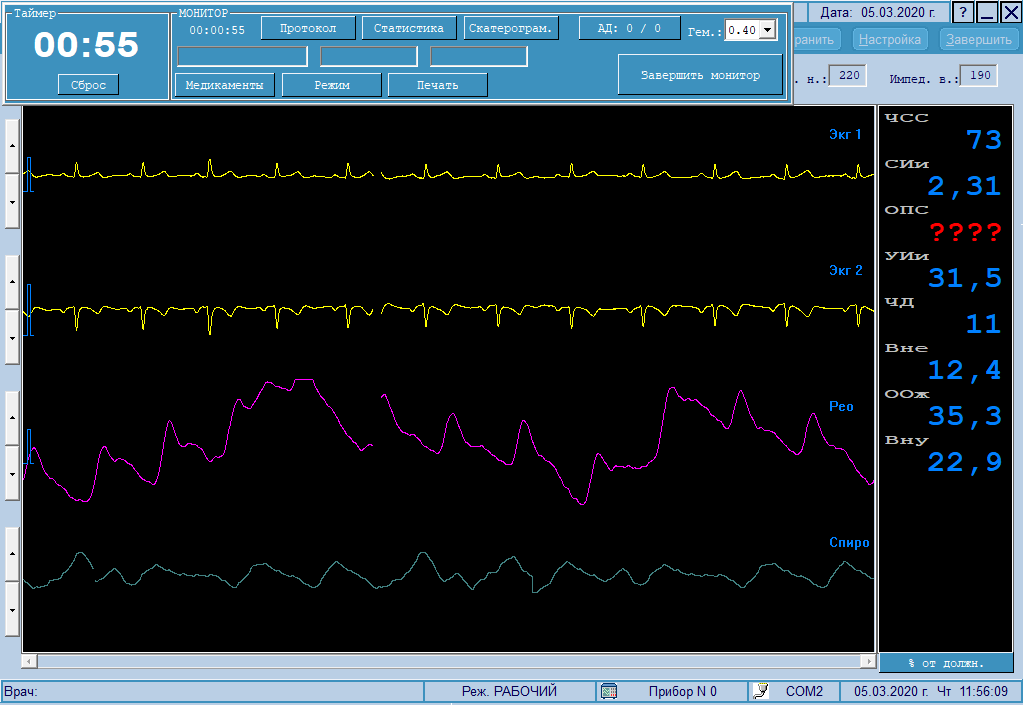The width and height of the screenshot is (1023, 705).
Task: Click the 00:55 timer display
Action: point(86,45)
